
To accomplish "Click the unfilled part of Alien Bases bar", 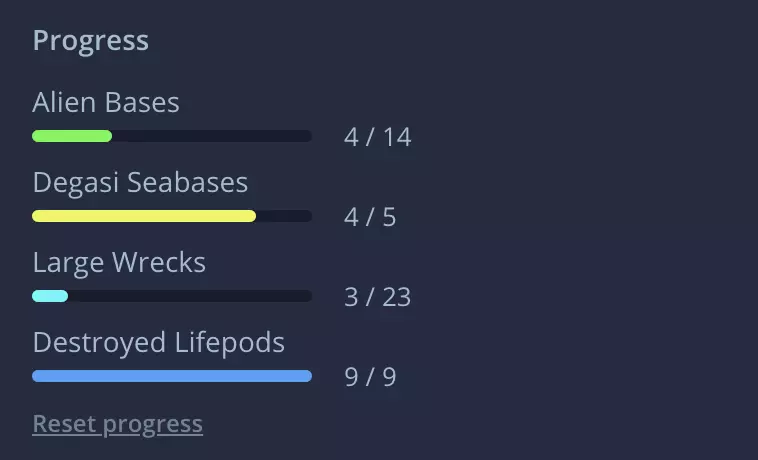I will point(211,136).
